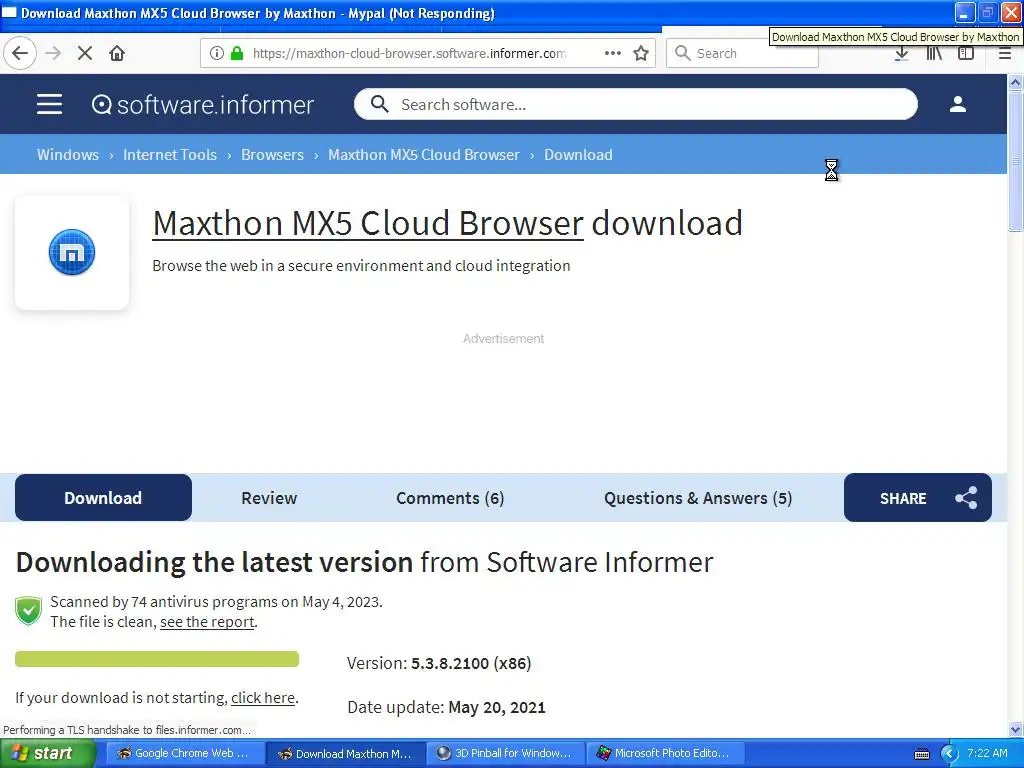Open the Comments (6) tab
1024x768 pixels.
coord(450,498)
